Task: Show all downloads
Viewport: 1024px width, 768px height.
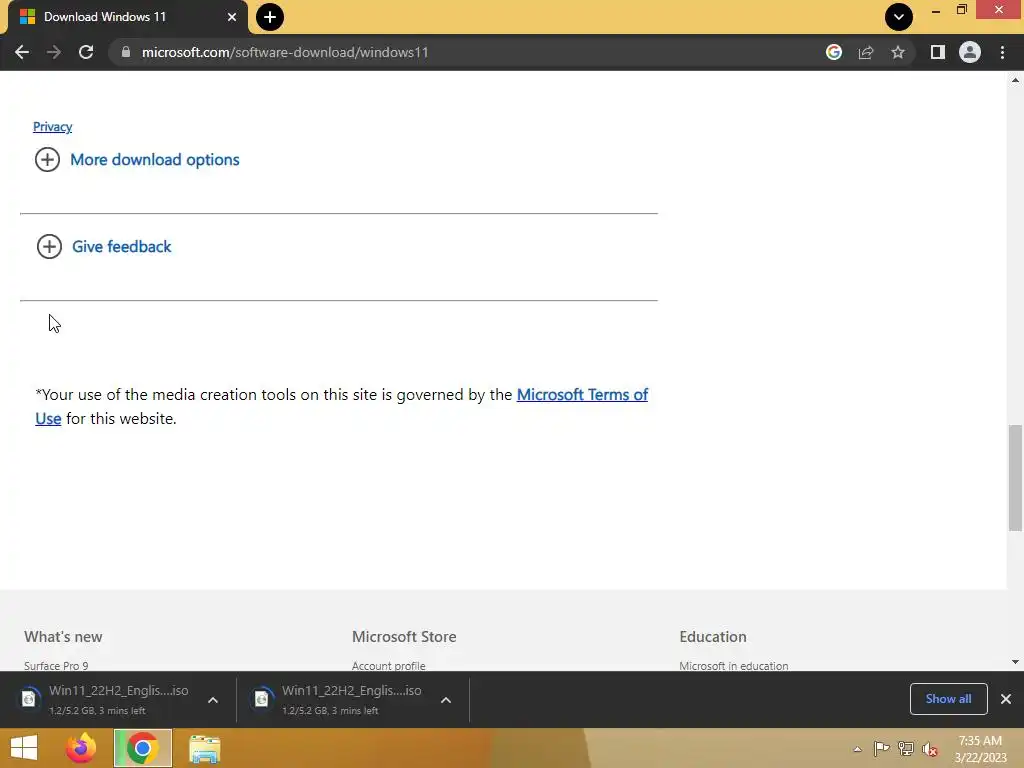Action: click(948, 699)
